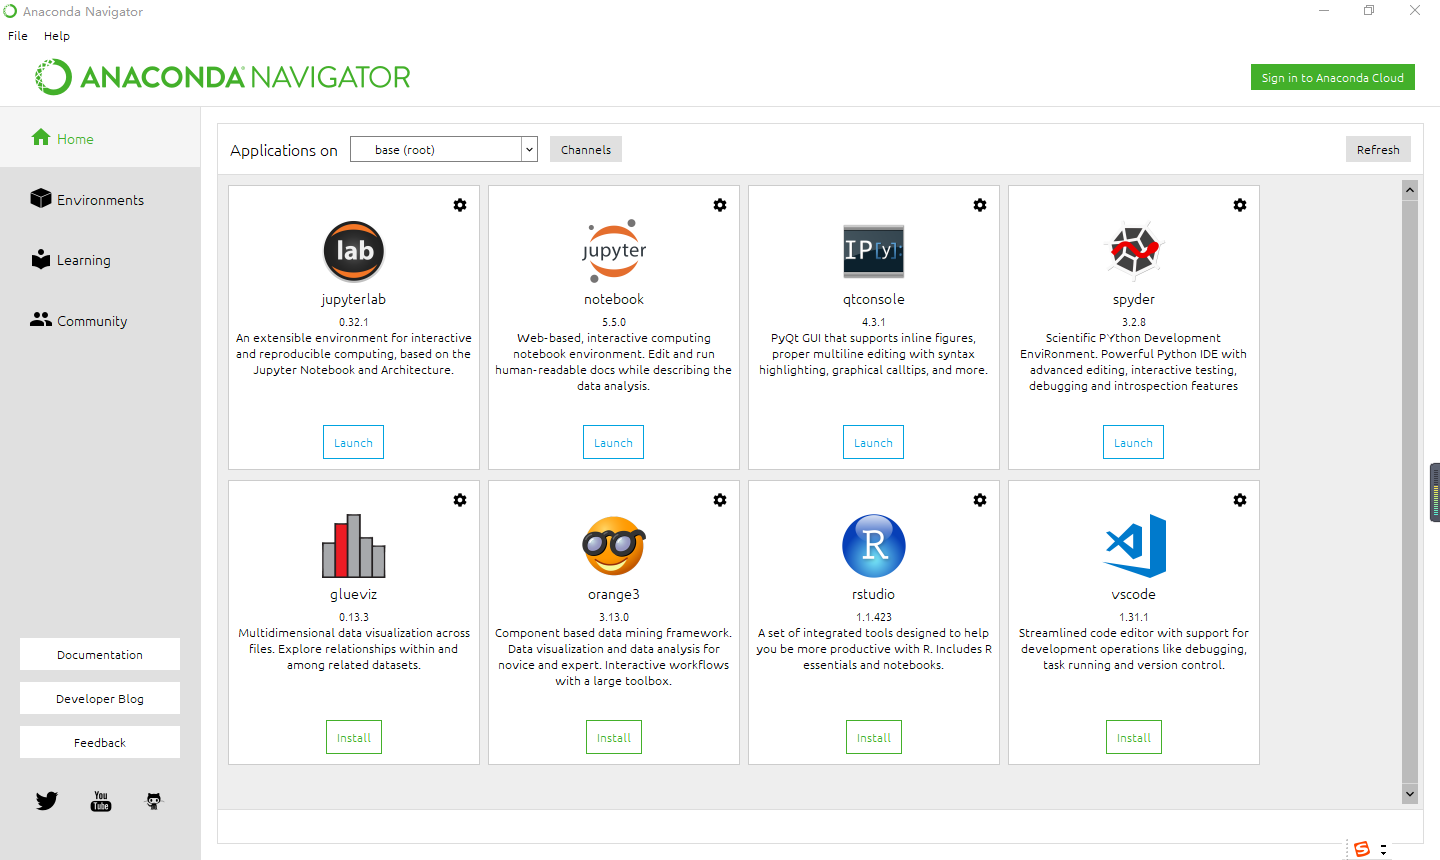The width and height of the screenshot is (1440, 860).
Task: Install orange3
Action: (x=614, y=737)
